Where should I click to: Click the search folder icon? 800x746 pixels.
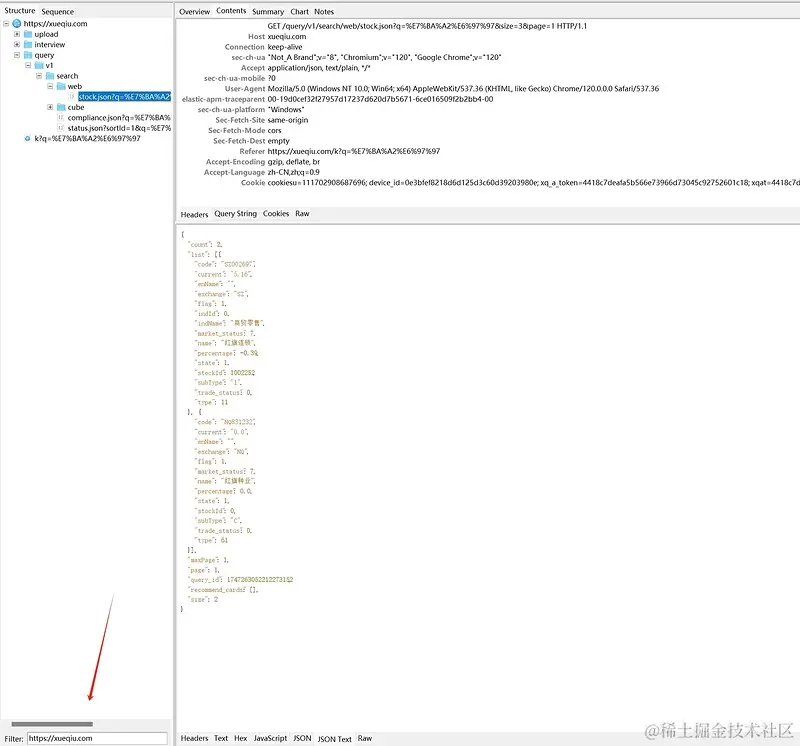point(50,76)
